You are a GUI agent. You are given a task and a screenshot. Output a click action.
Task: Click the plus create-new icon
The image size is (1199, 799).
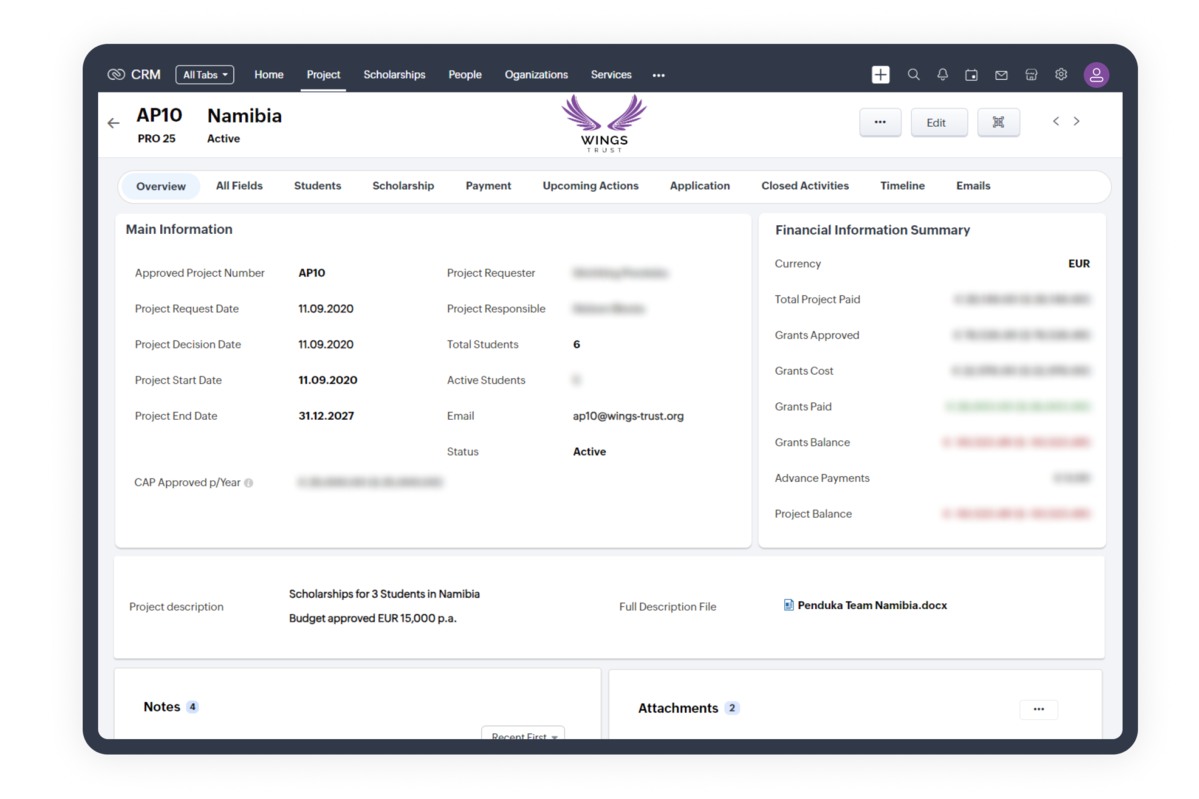(x=880, y=75)
